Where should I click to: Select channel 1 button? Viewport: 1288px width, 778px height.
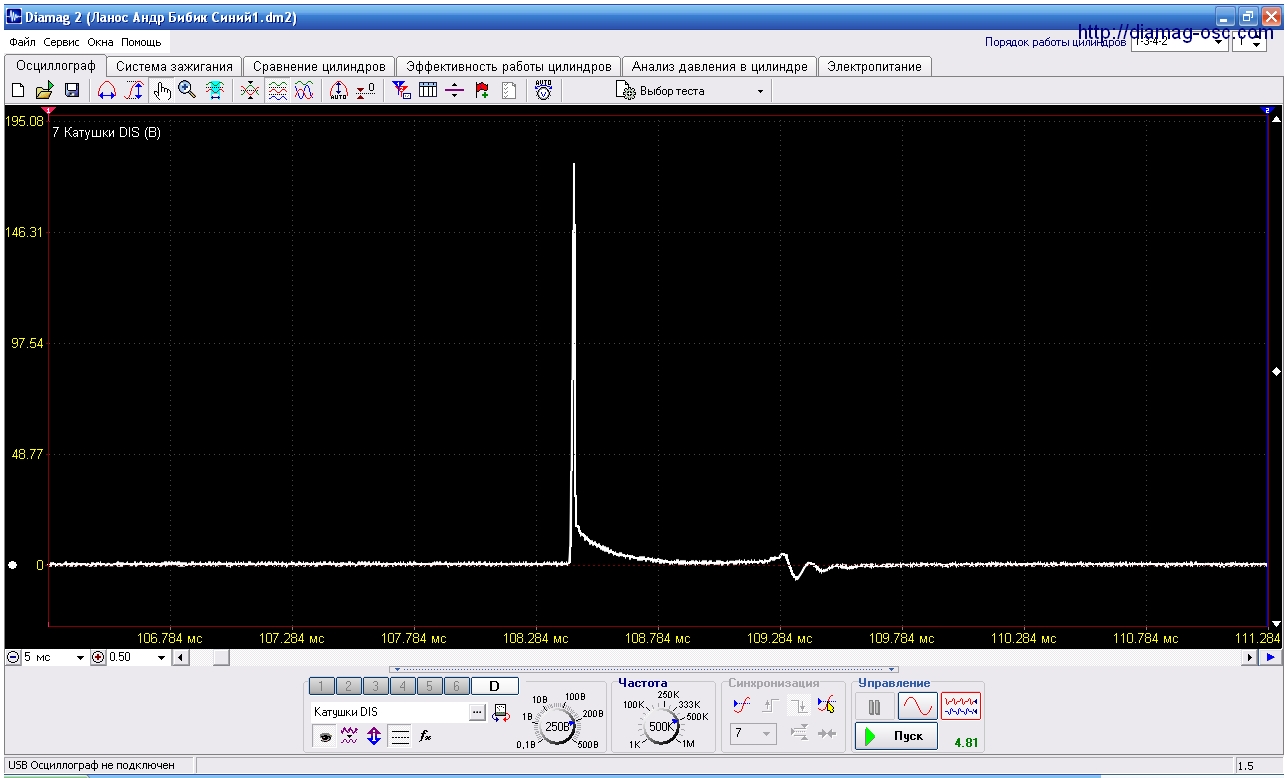321,686
